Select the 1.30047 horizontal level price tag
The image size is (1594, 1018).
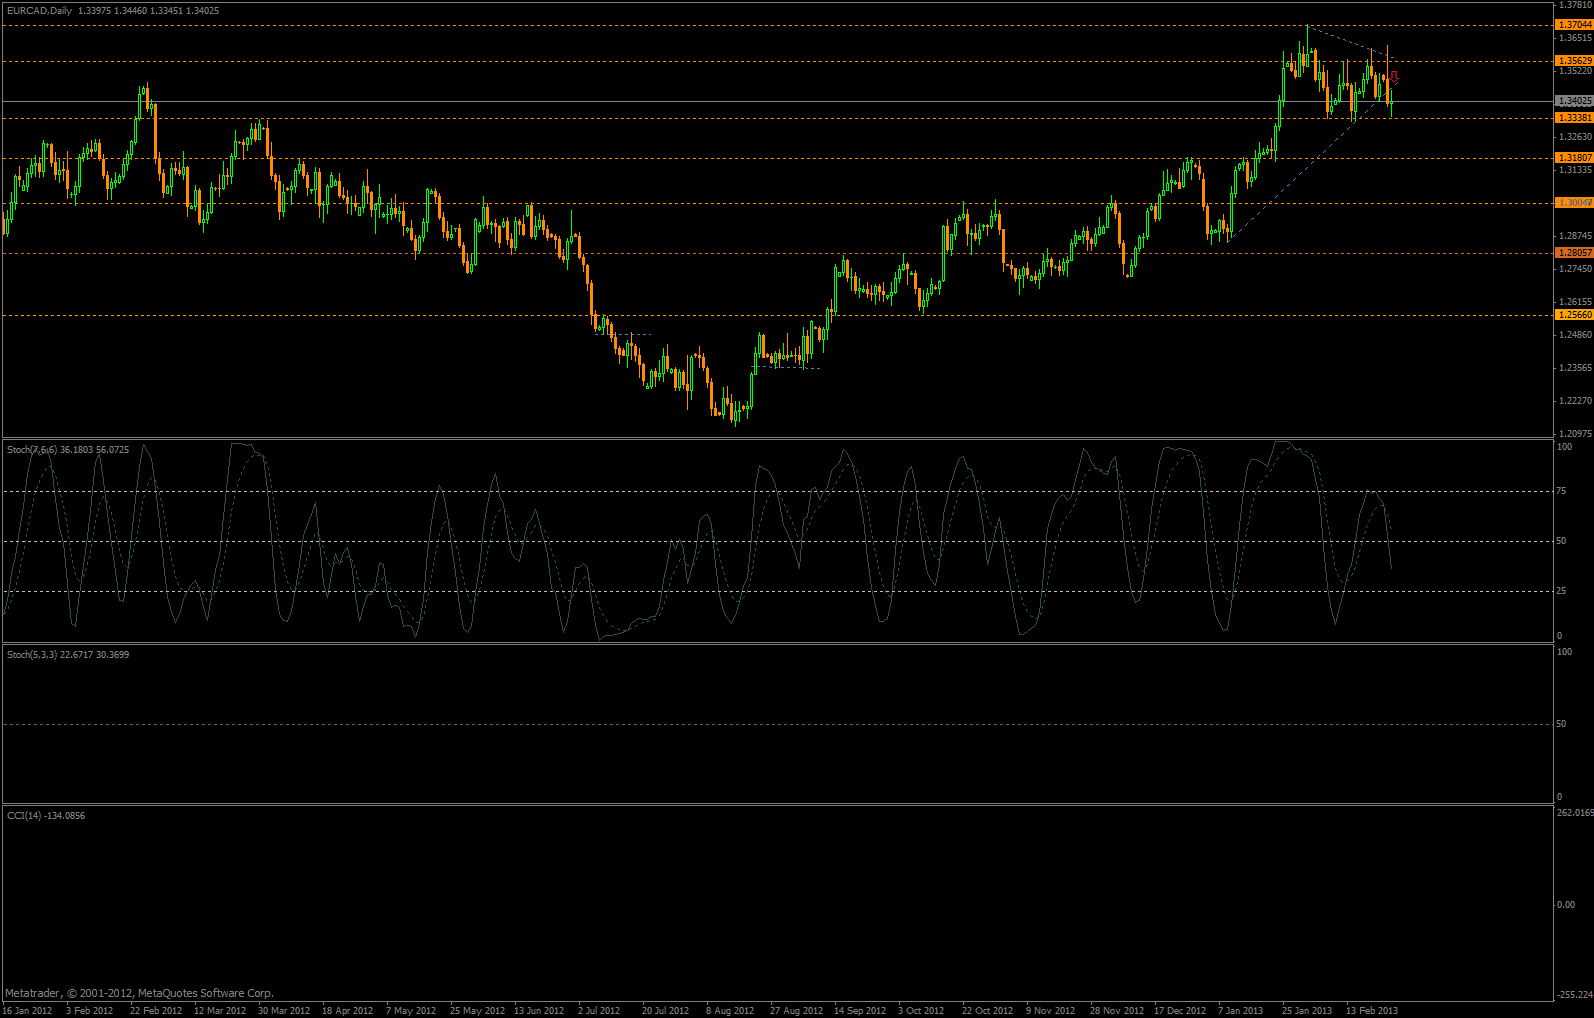coord(1574,203)
